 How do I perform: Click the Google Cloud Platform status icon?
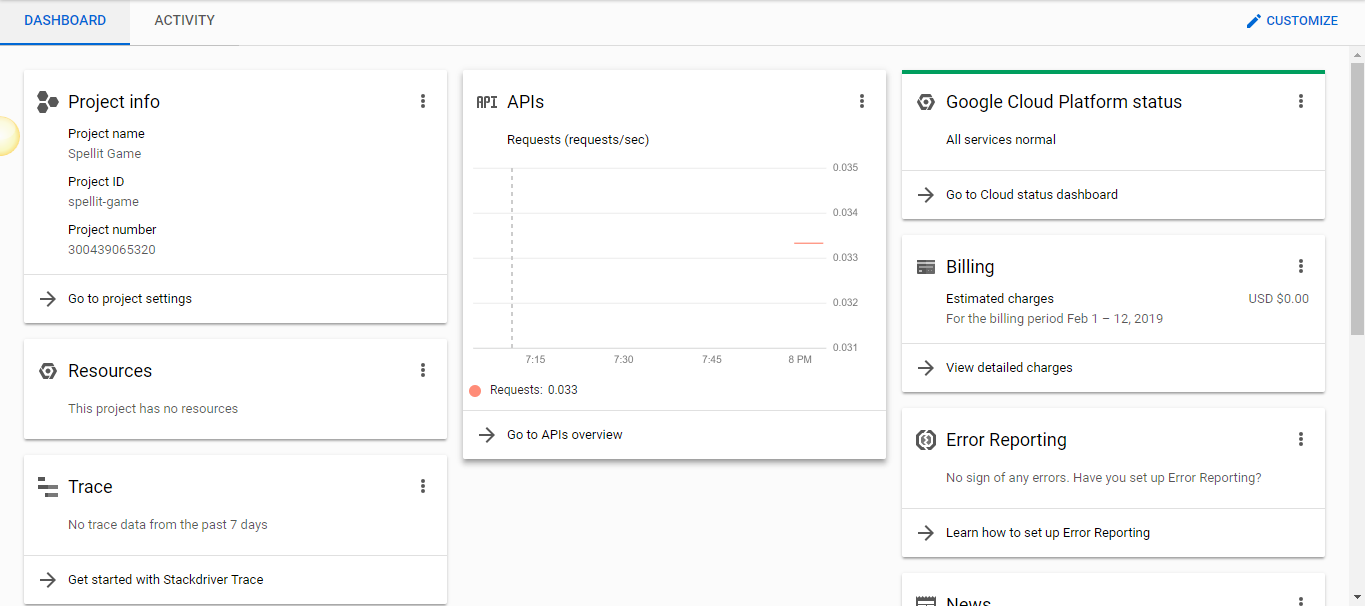coord(926,102)
